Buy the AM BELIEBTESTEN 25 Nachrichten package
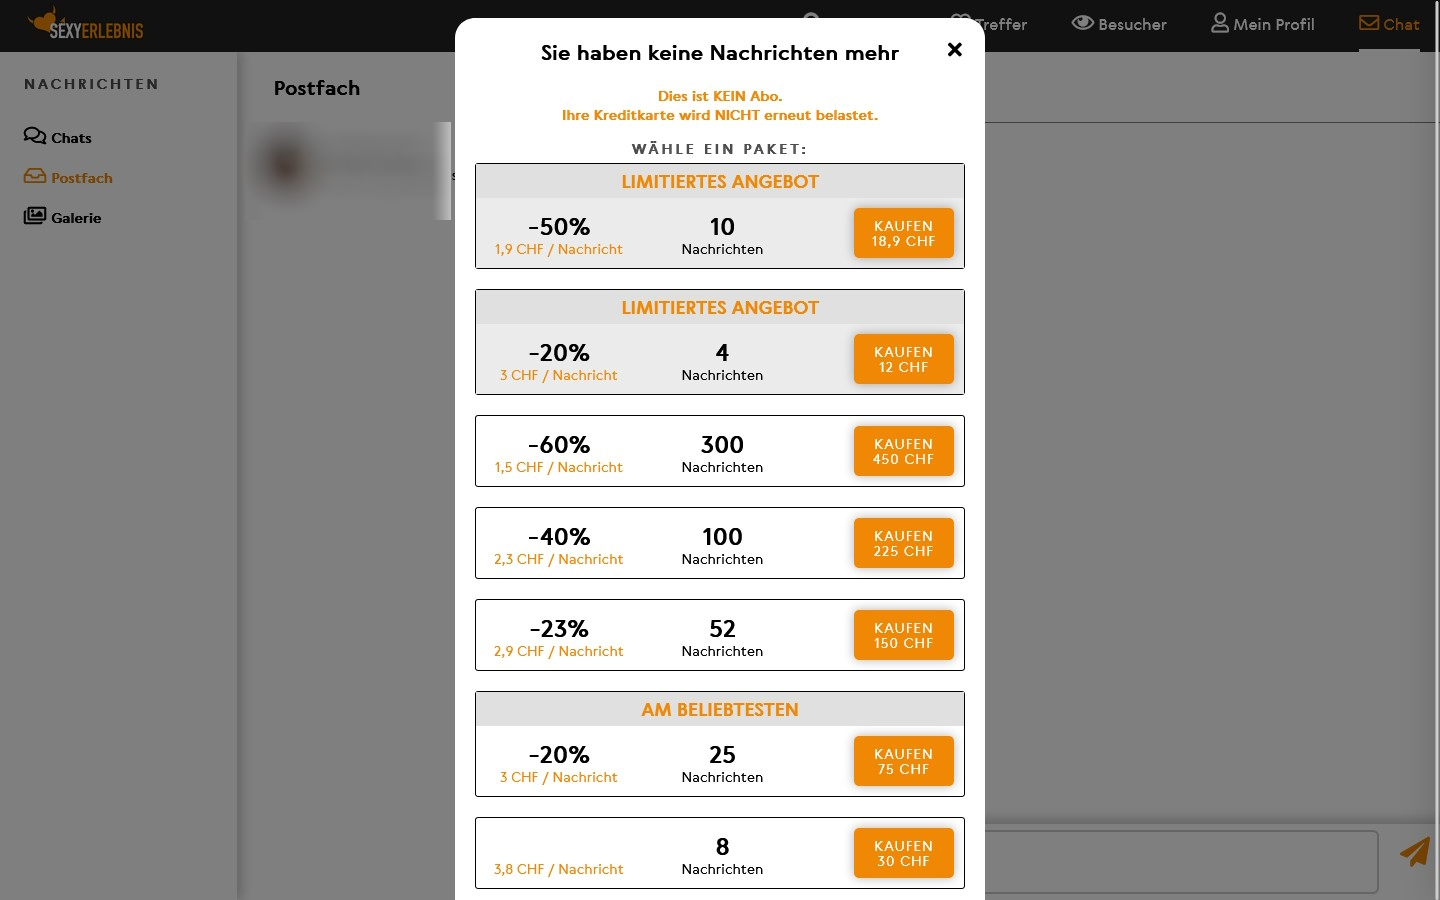The image size is (1440, 900). tap(903, 761)
